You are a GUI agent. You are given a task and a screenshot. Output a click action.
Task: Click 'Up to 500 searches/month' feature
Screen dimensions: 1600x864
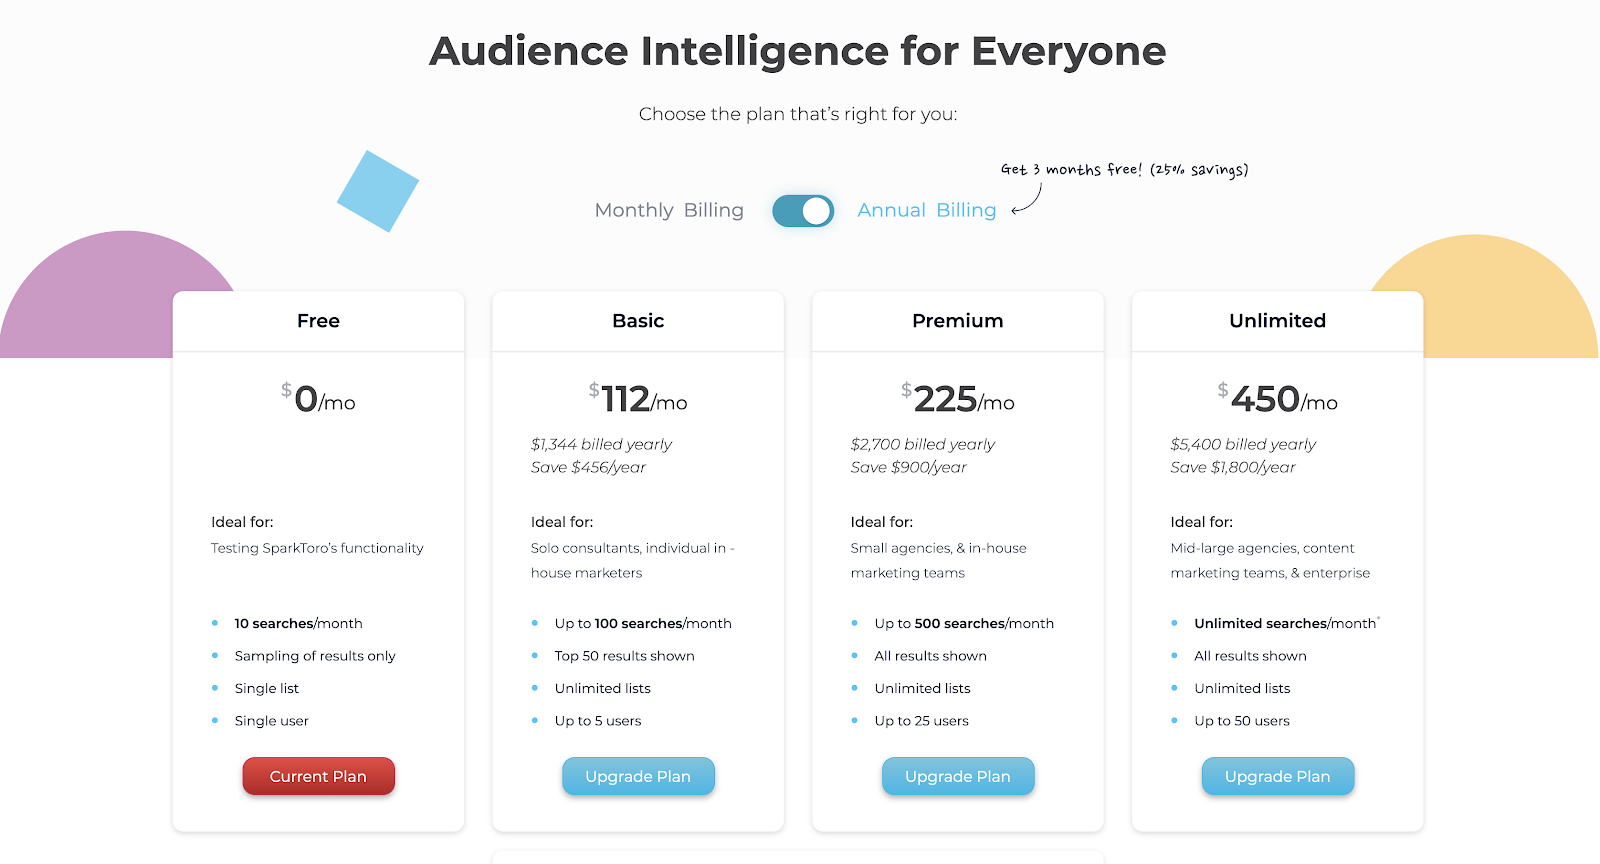[964, 623]
